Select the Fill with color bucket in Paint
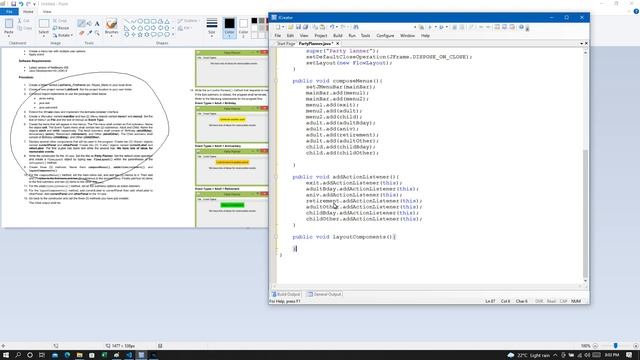The height and width of the screenshot is (360, 640). 89,23
